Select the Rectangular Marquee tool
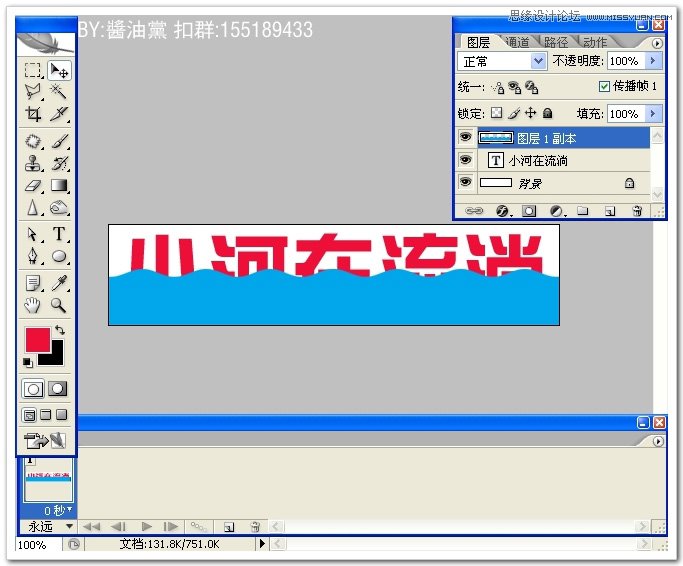Screen dimensions: 683x566 point(33,70)
